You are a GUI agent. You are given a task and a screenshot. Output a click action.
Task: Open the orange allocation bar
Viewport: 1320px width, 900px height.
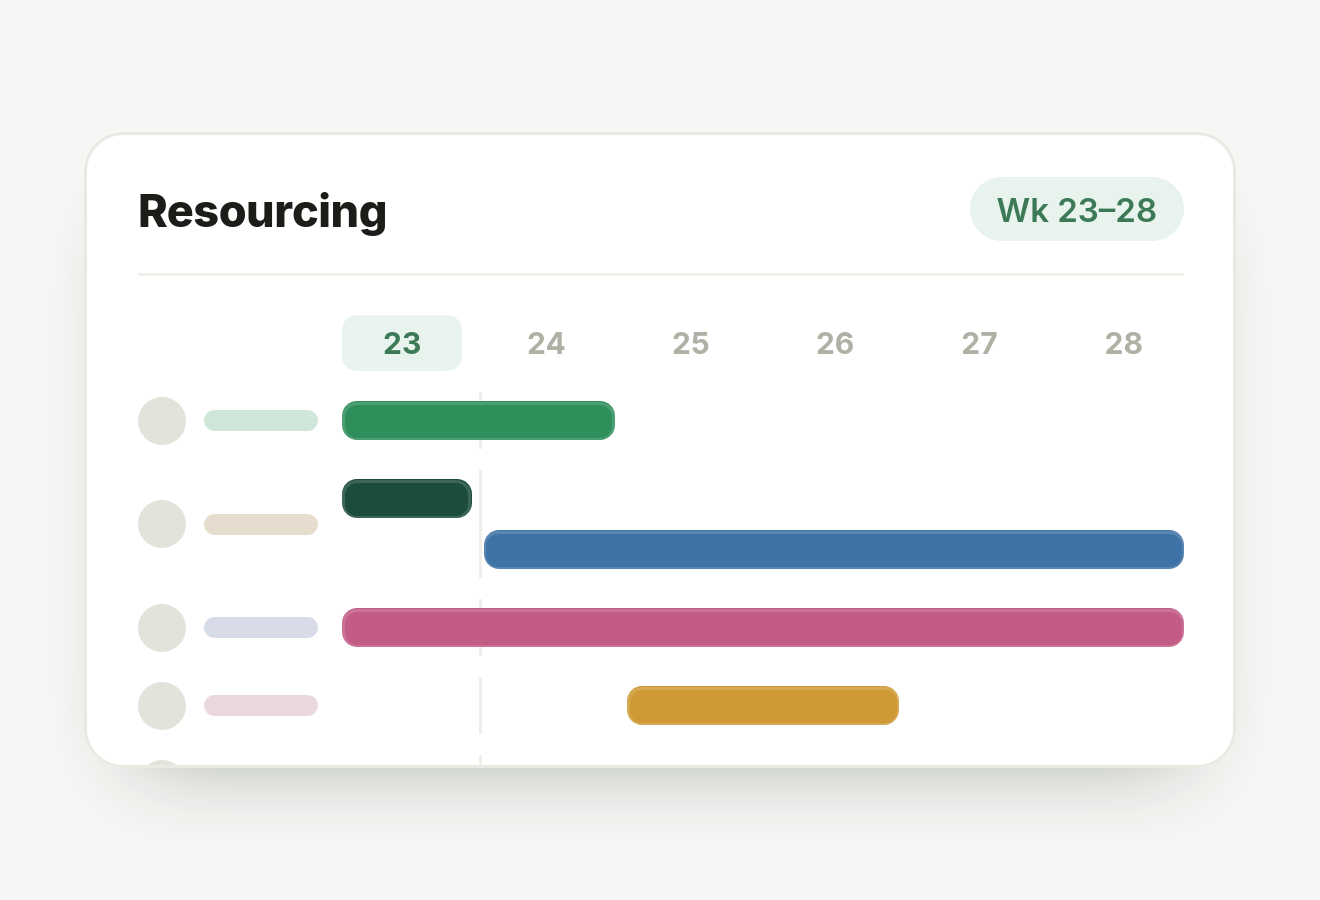click(763, 706)
